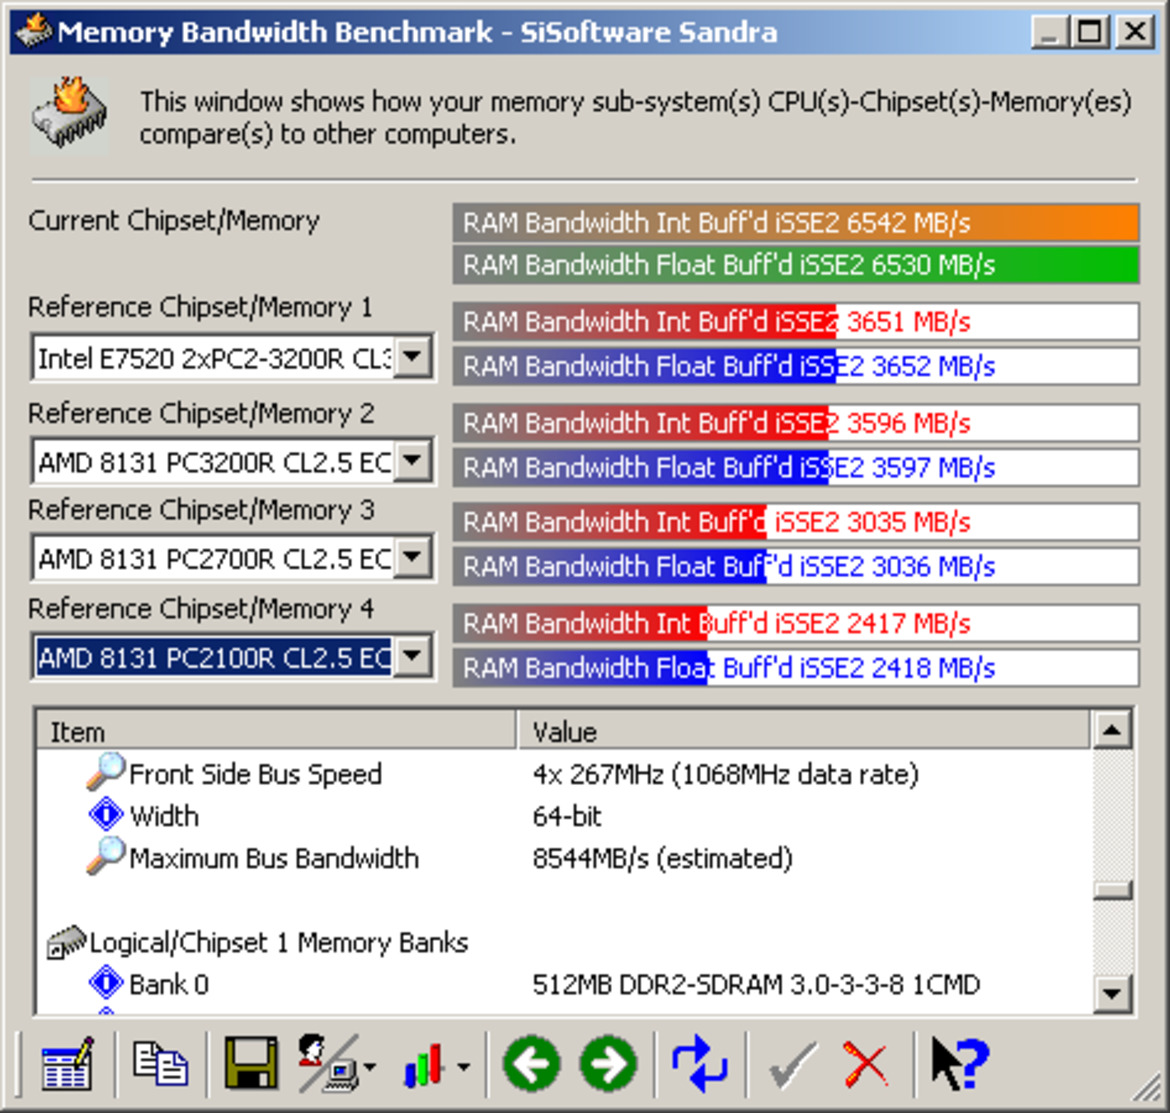The image size is (1170, 1113).
Task: Open Reference Chipset/Memory 2 dropdown arrow
Action: [x=413, y=461]
